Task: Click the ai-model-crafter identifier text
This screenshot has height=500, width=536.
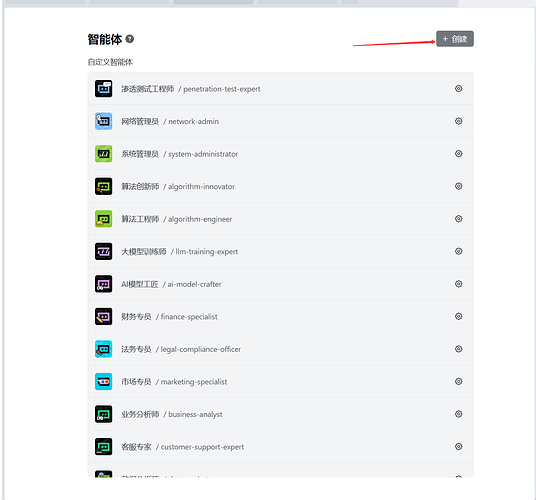Action: tap(194, 284)
